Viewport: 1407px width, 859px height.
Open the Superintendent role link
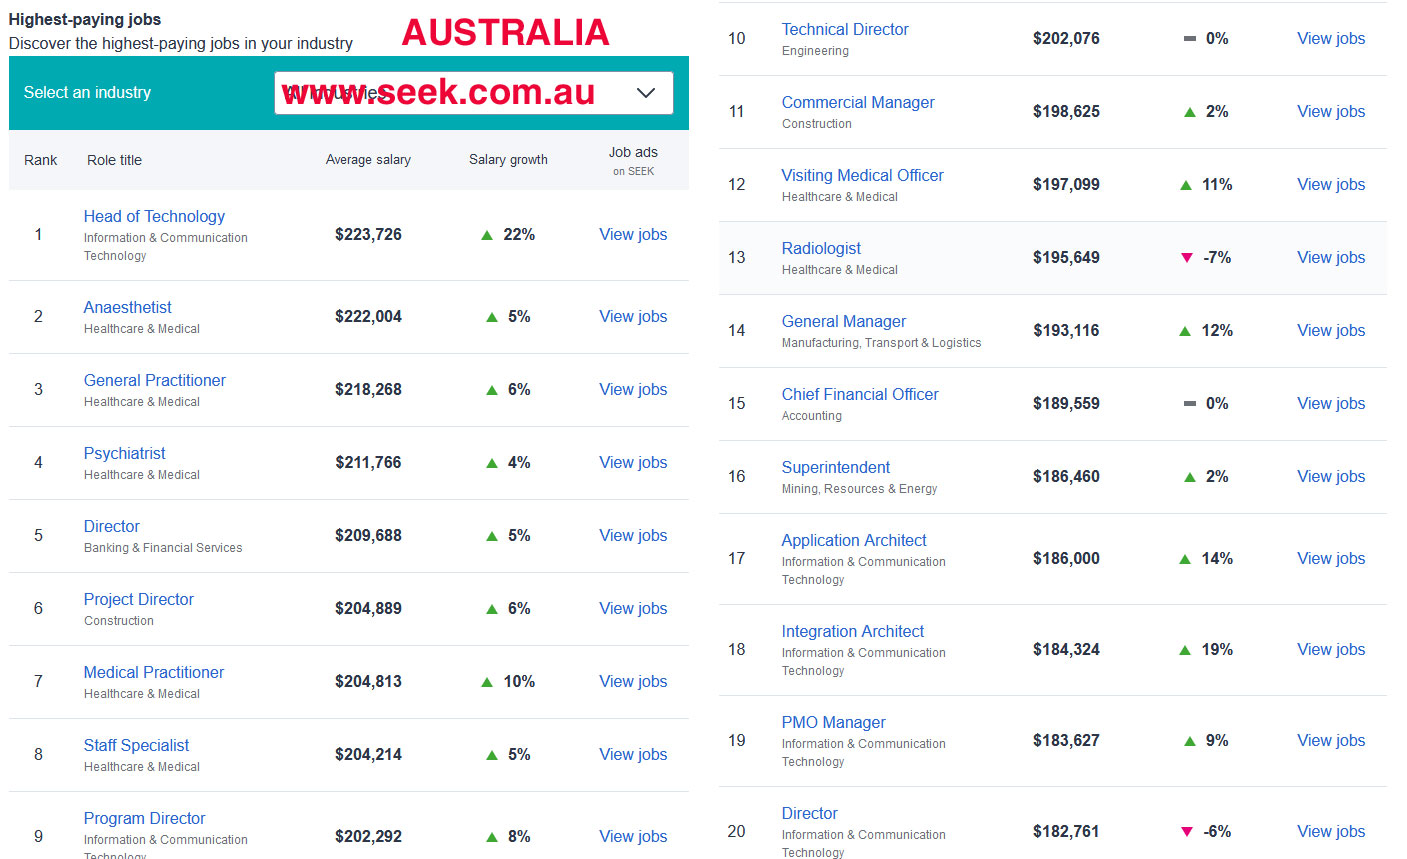(x=835, y=467)
